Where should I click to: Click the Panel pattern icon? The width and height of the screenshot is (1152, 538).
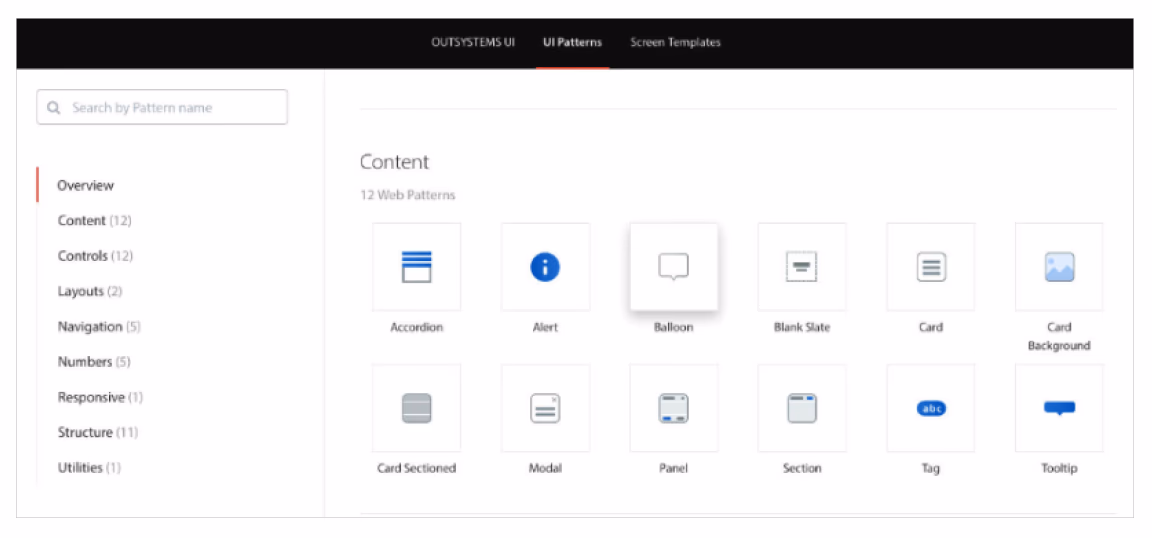tap(674, 408)
